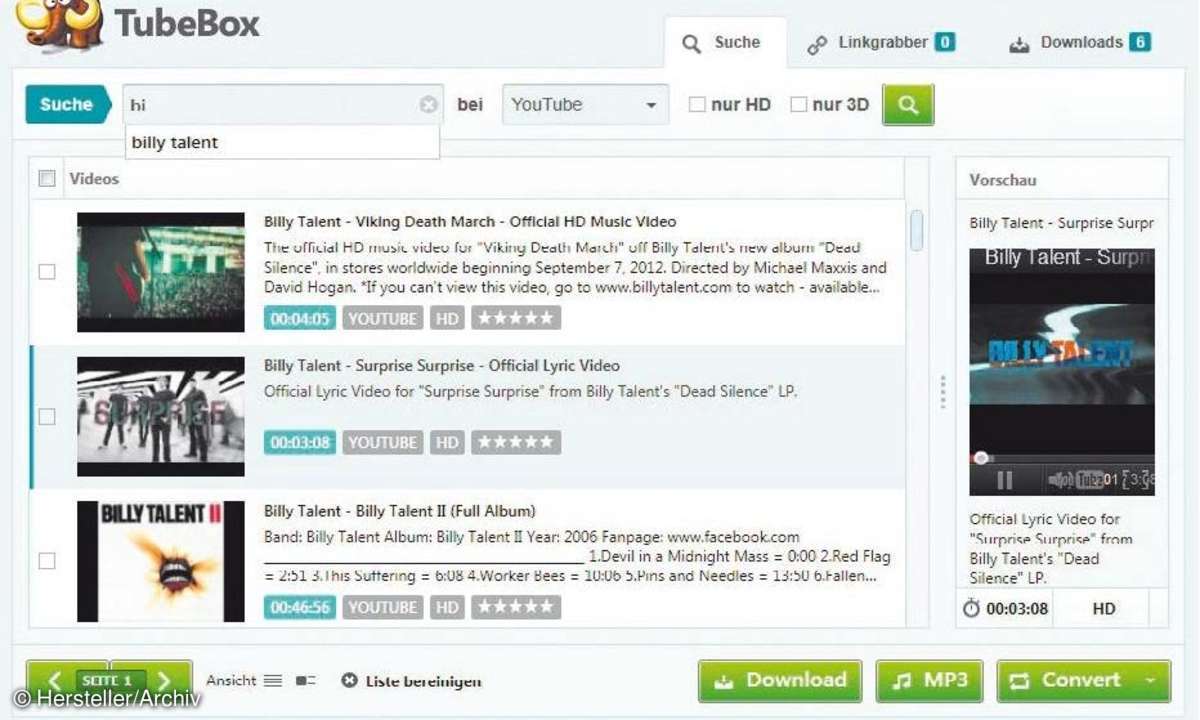Click star rating of Billy Talent II album
Image resolution: width=1200 pixels, height=720 pixels.
[x=516, y=607]
